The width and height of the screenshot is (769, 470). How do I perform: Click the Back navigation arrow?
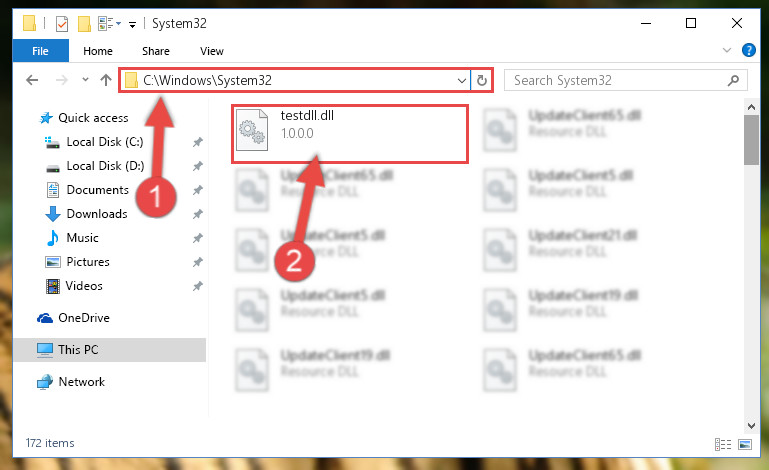pos(32,80)
